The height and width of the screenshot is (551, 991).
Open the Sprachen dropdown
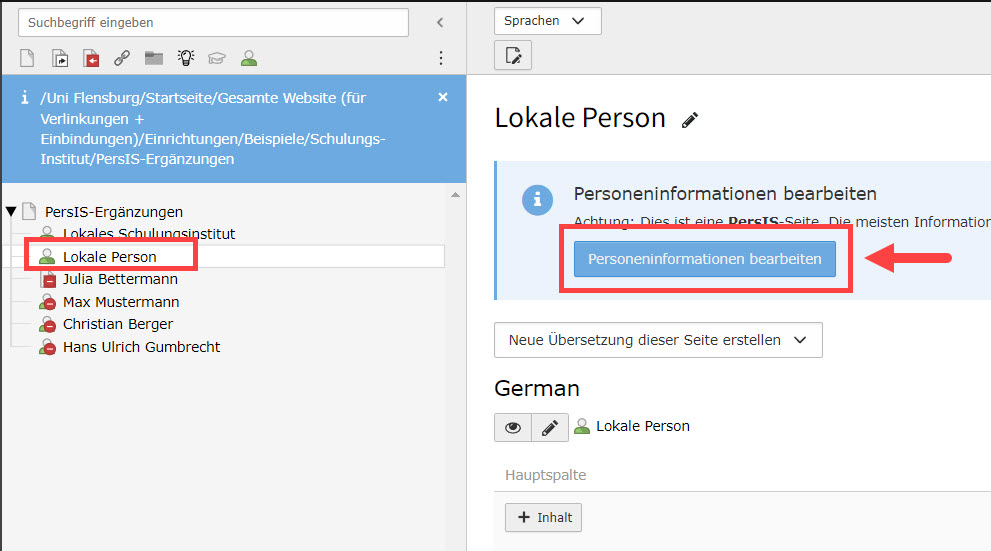coord(547,21)
